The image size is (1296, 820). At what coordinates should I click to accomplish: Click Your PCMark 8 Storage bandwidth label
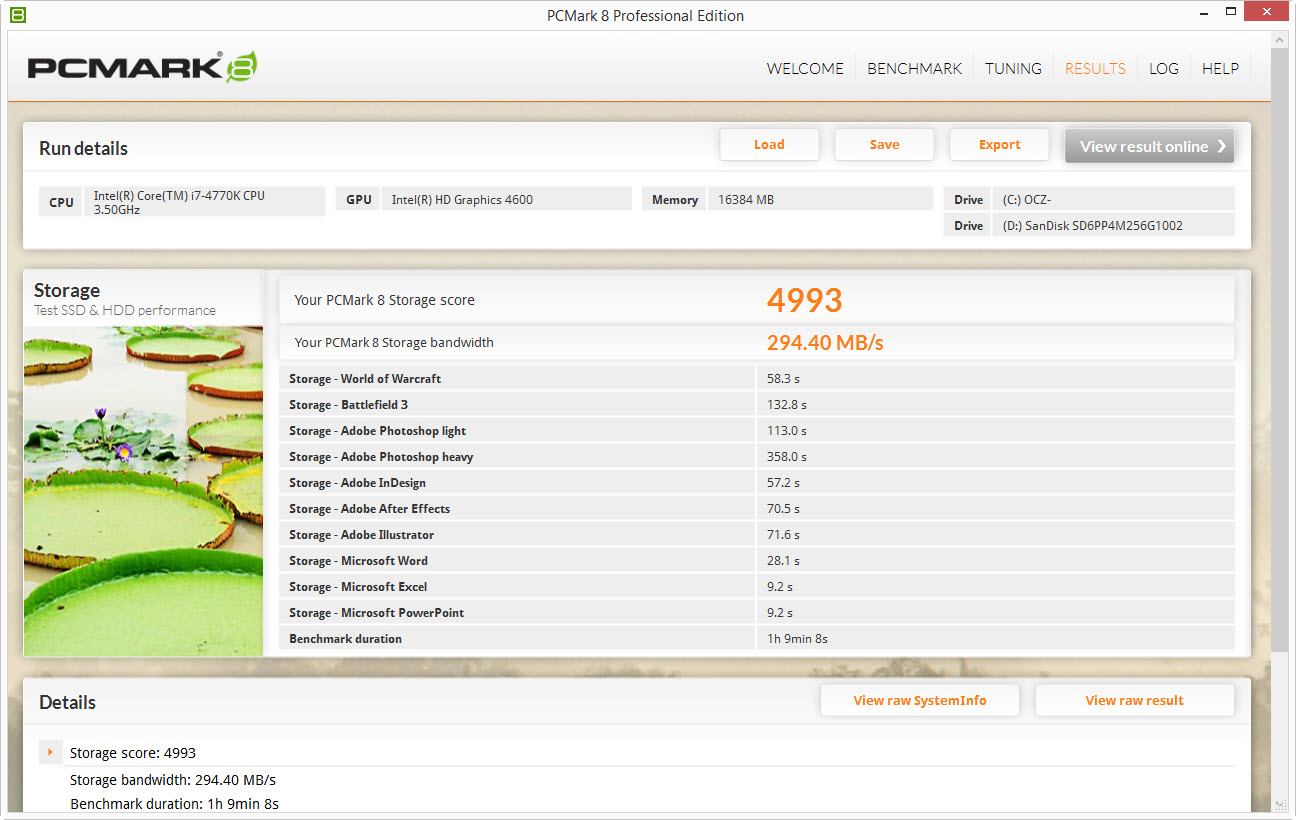394,343
